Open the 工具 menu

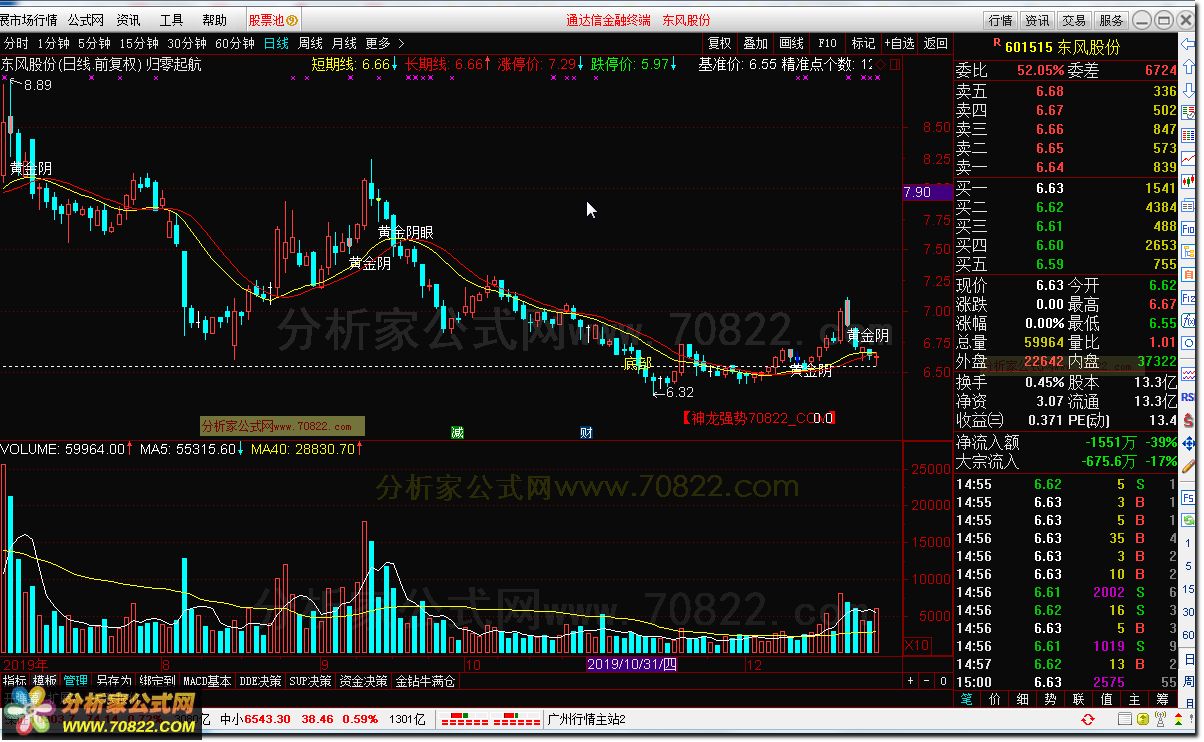point(171,20)
